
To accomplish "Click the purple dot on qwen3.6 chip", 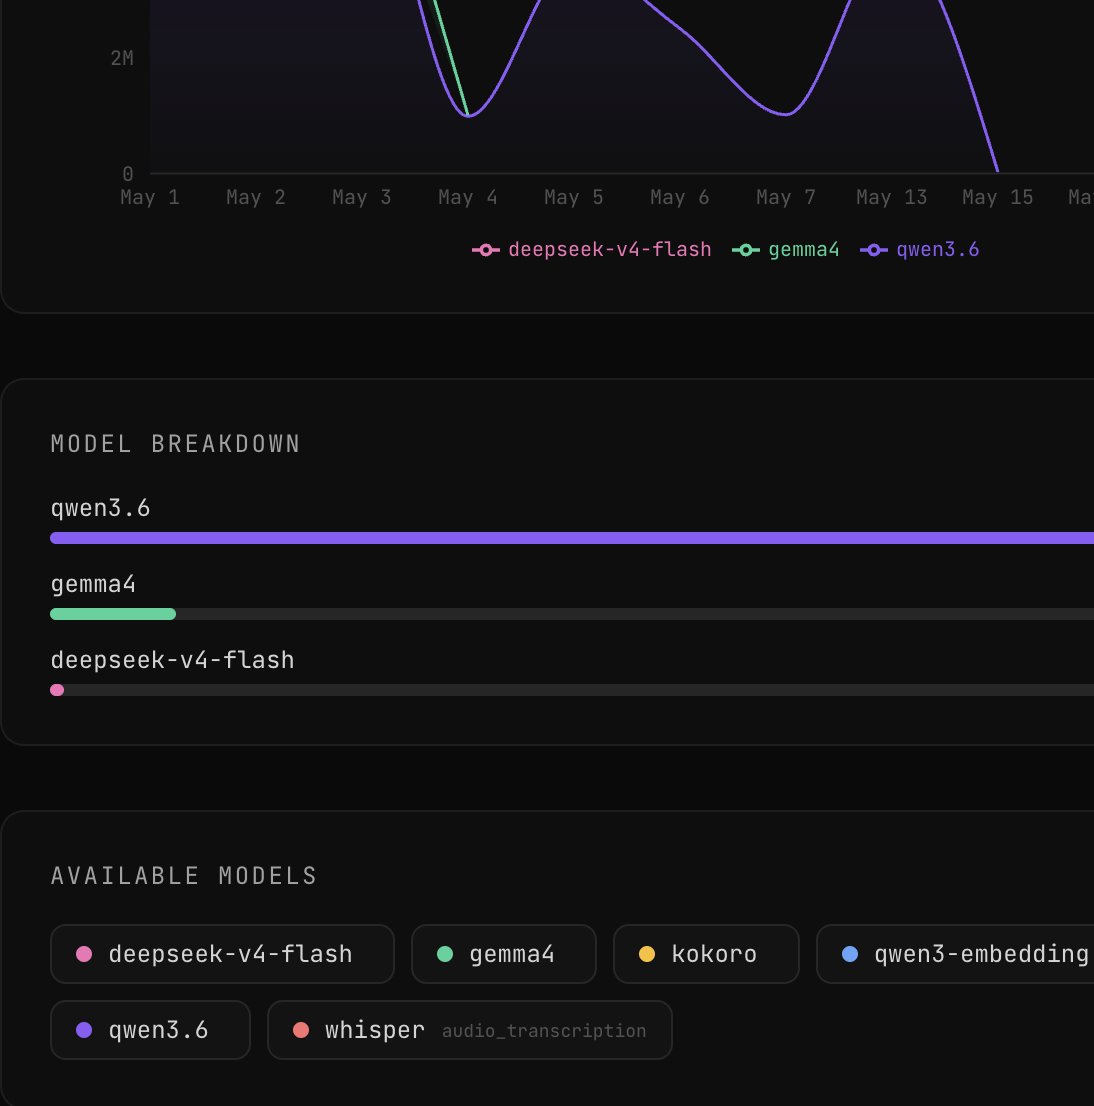I will point(84,1030).
